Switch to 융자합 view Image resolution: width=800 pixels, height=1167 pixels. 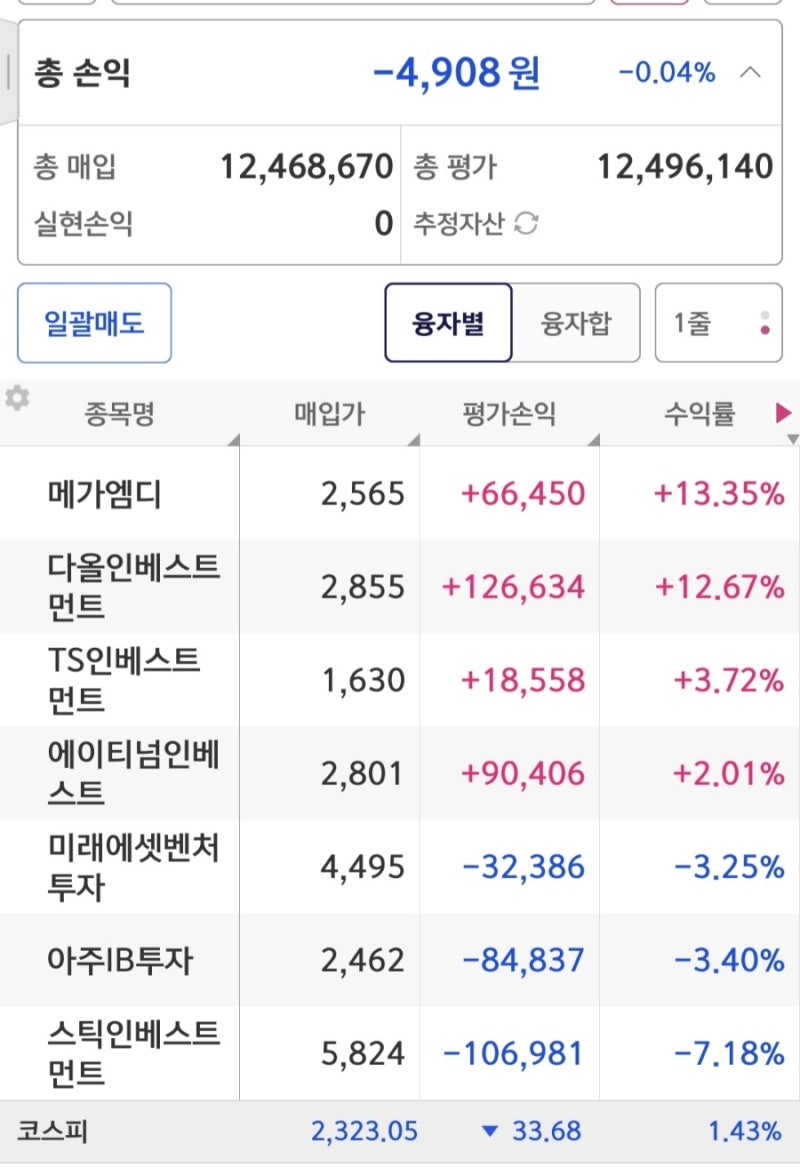point(577,322)
